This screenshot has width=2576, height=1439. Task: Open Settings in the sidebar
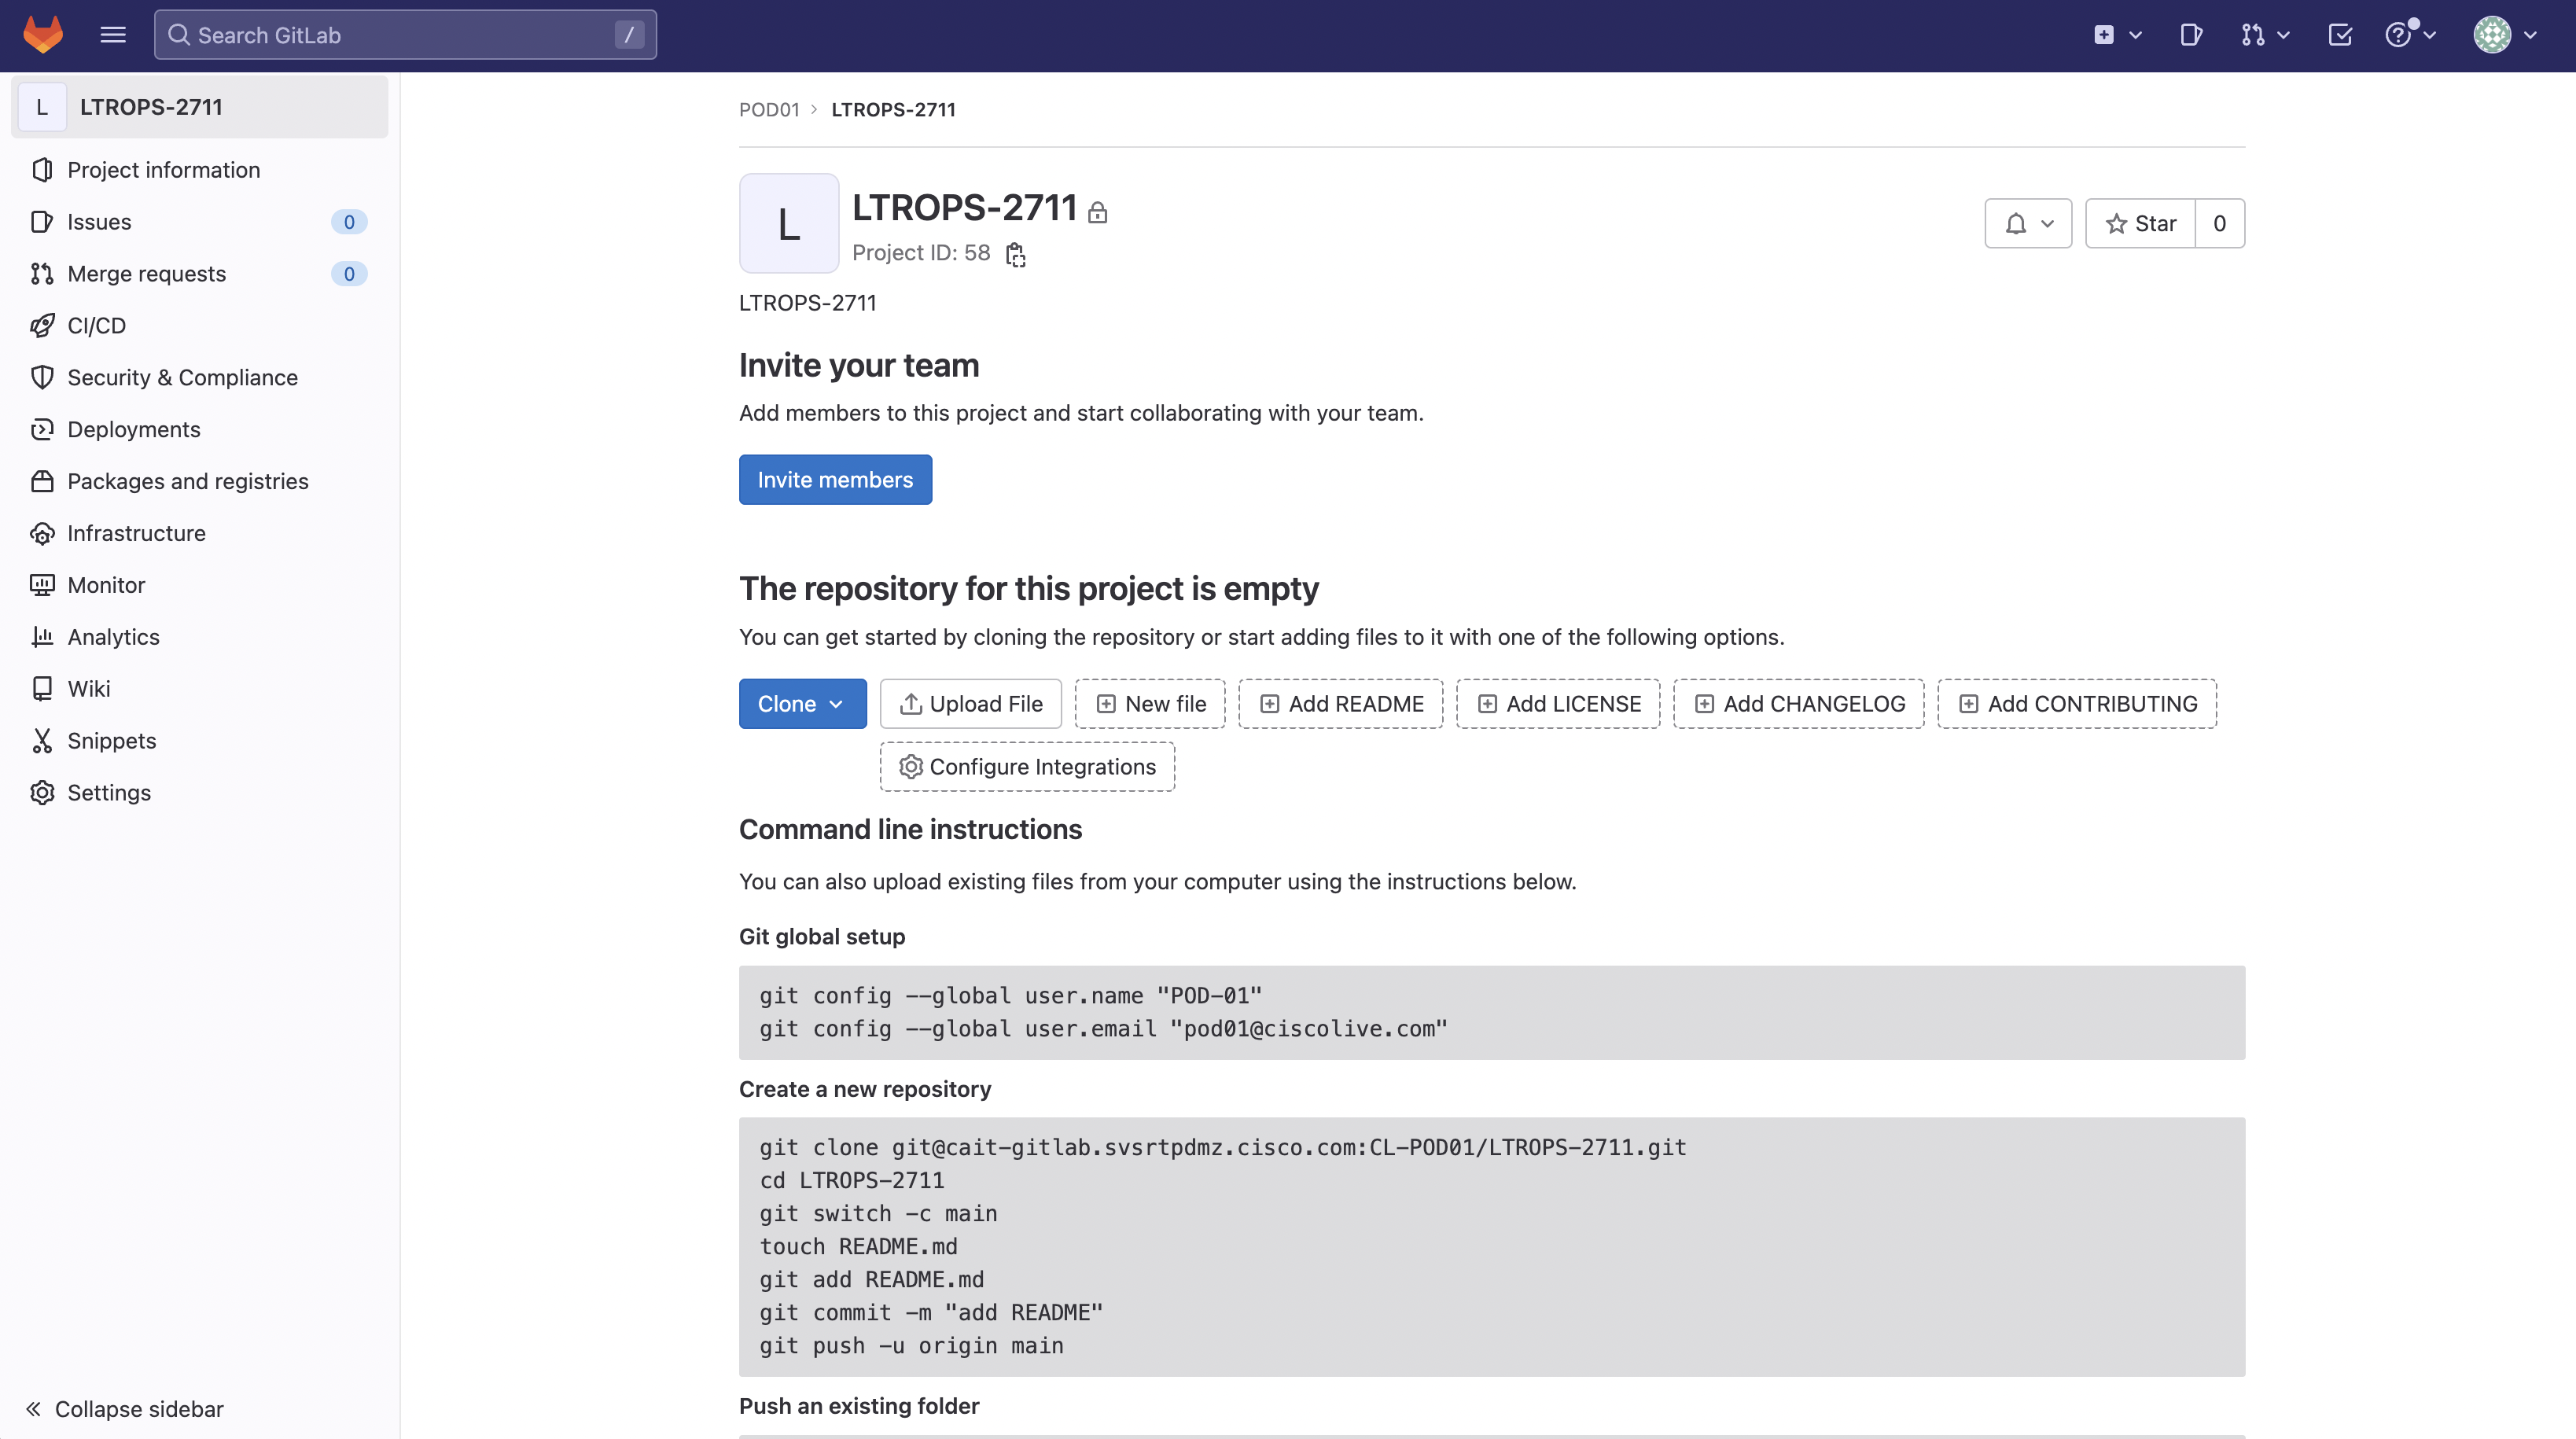click(x=200, y=793)
